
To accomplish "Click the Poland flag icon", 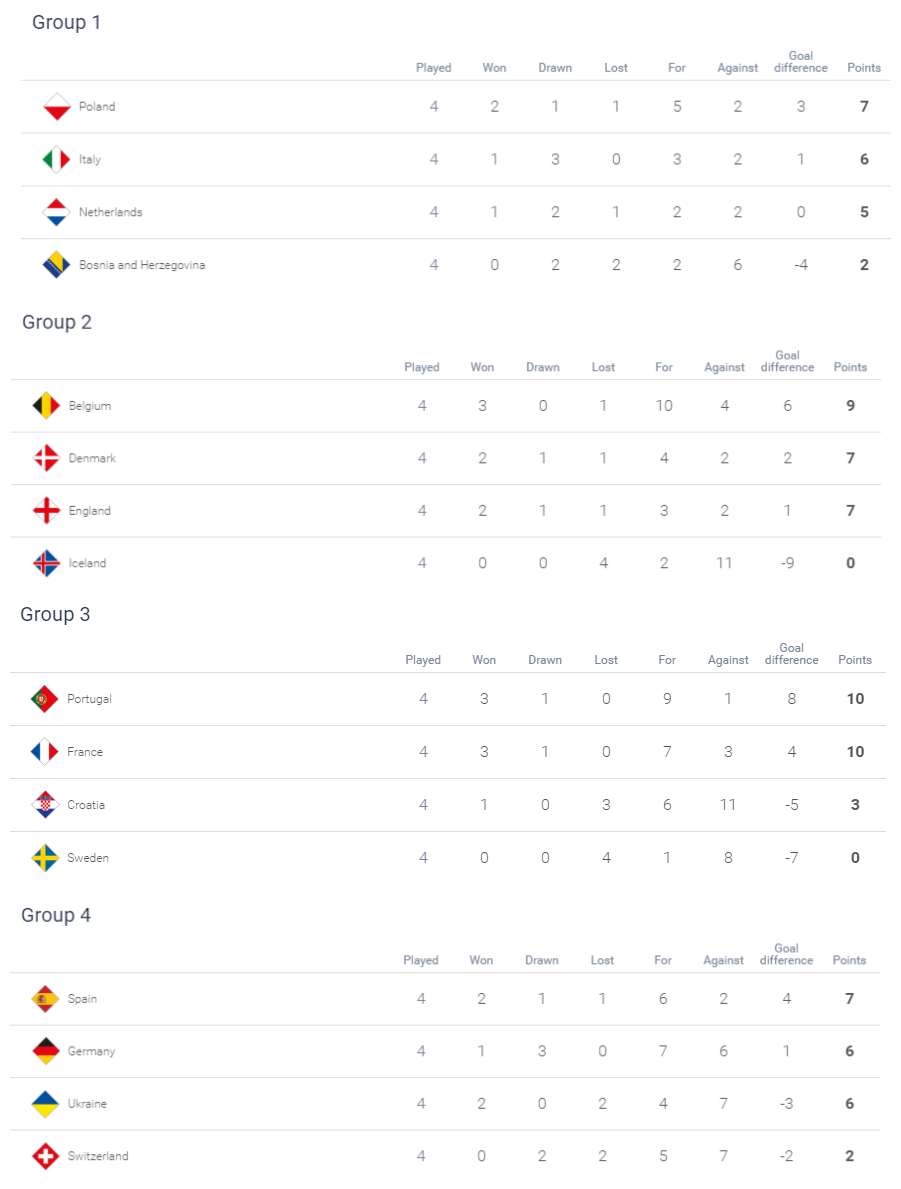I will click(x=57, y=107).
